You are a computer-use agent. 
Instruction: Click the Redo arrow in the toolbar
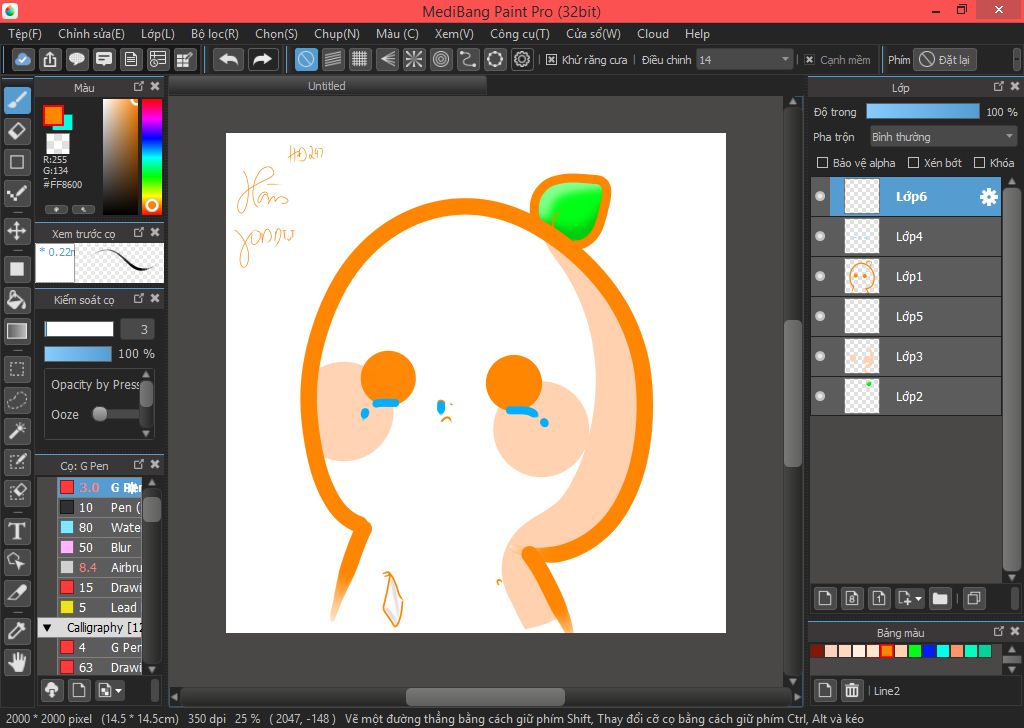[x=263, y=59]
